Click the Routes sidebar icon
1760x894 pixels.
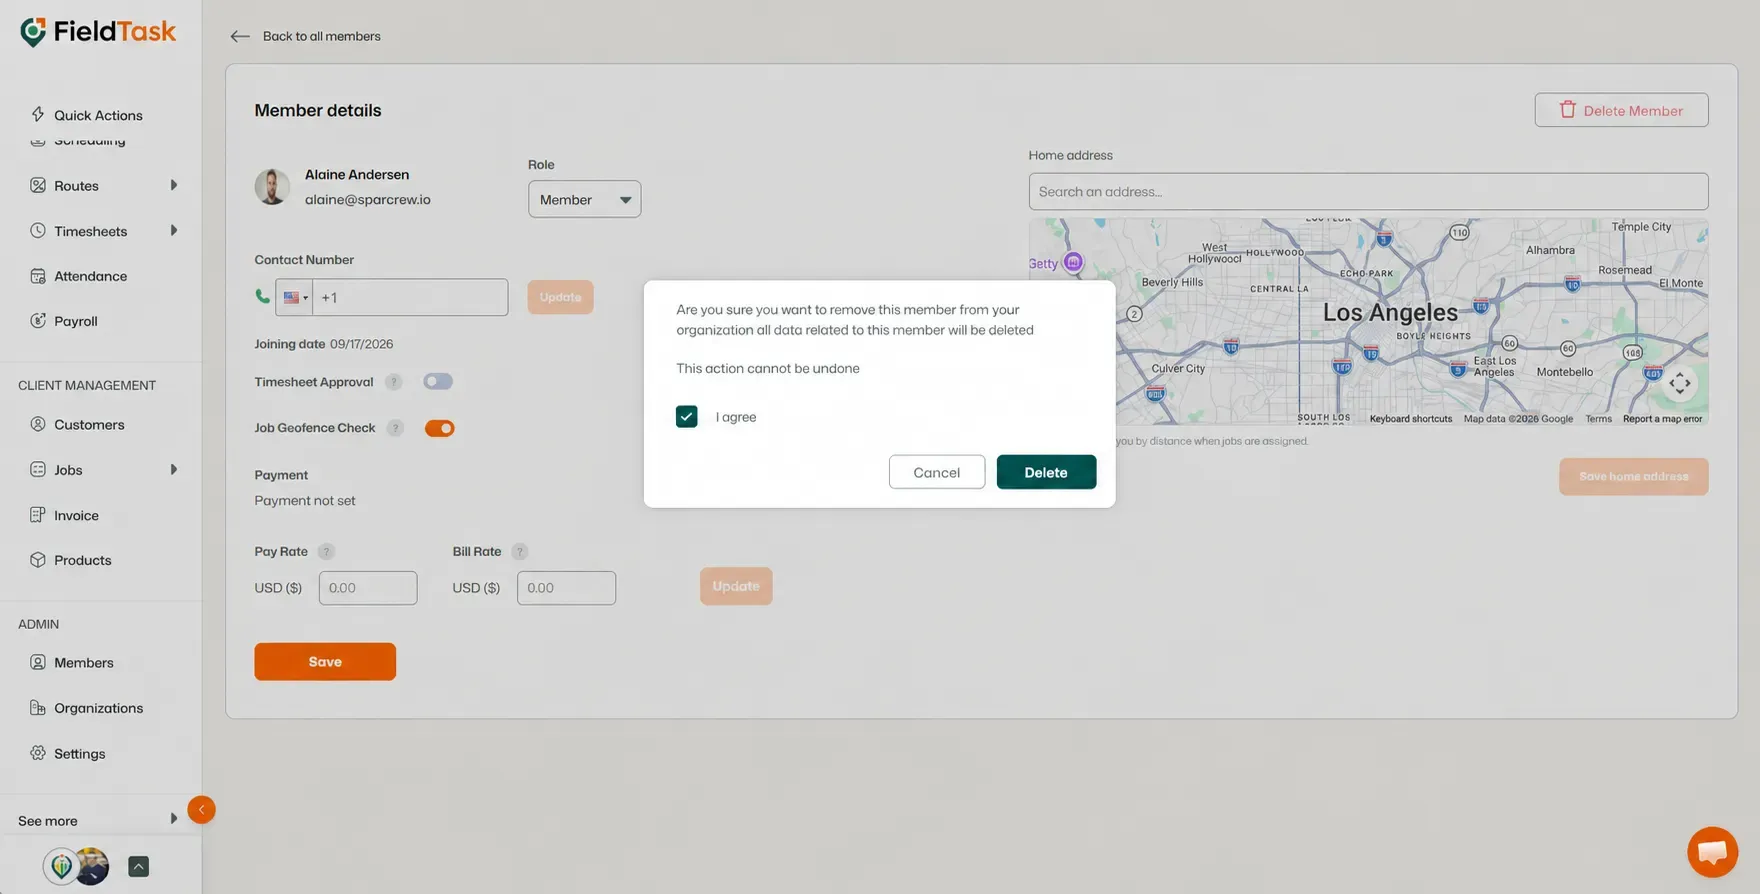point(38,185)
